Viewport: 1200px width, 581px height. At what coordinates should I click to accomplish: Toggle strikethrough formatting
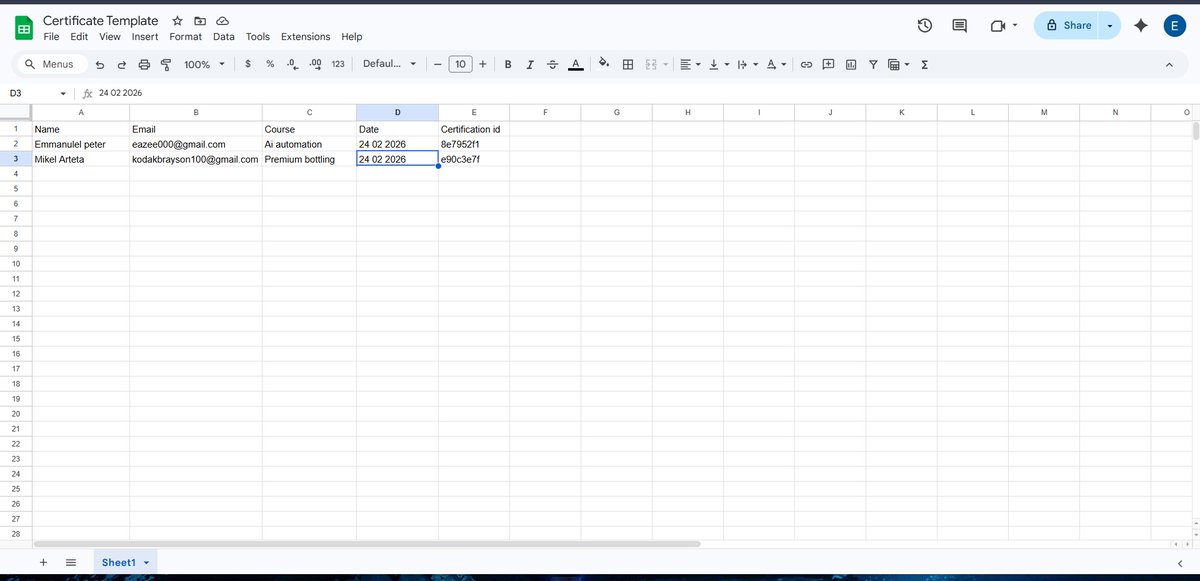(553, 64)
